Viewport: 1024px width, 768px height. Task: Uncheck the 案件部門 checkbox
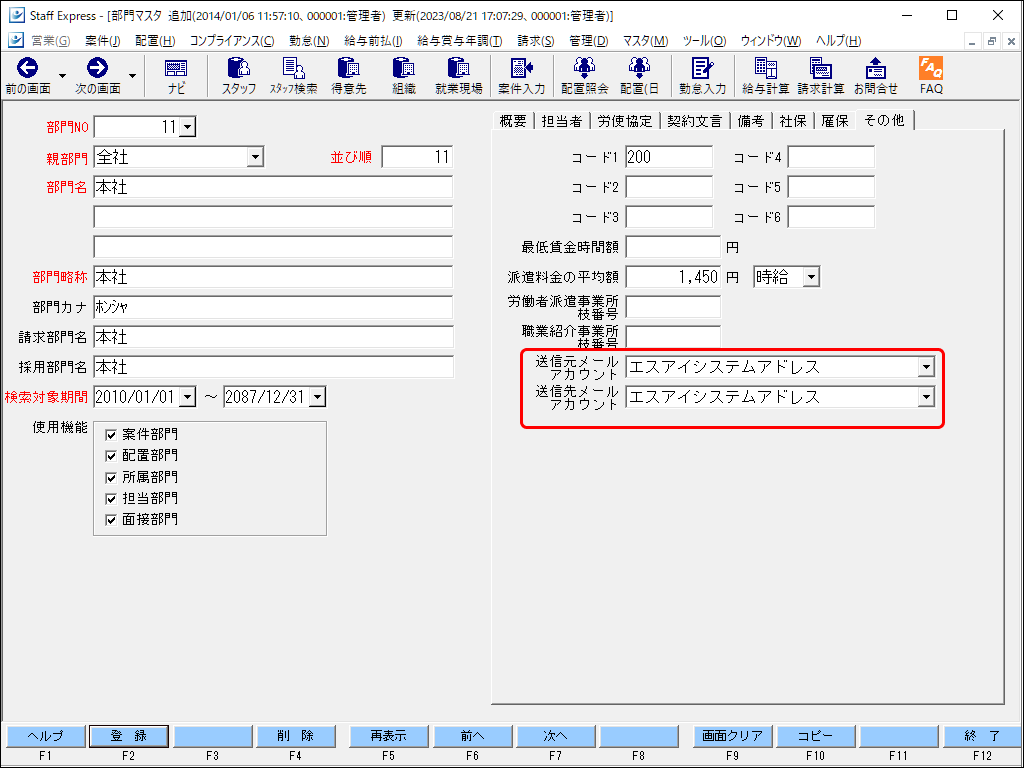[110, 434]
